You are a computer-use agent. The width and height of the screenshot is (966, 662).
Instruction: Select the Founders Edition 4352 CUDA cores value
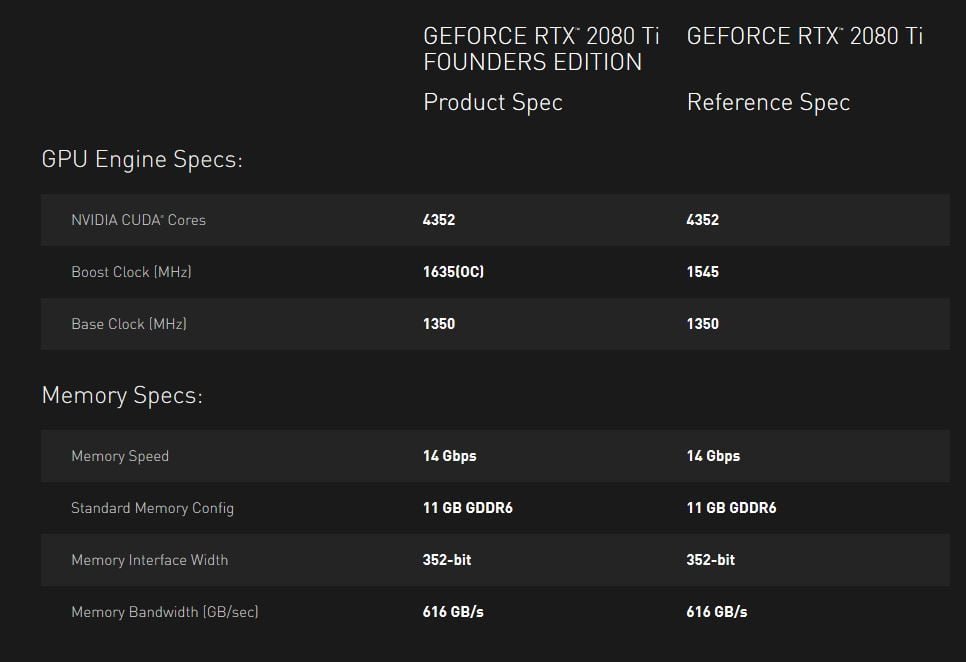439,220
